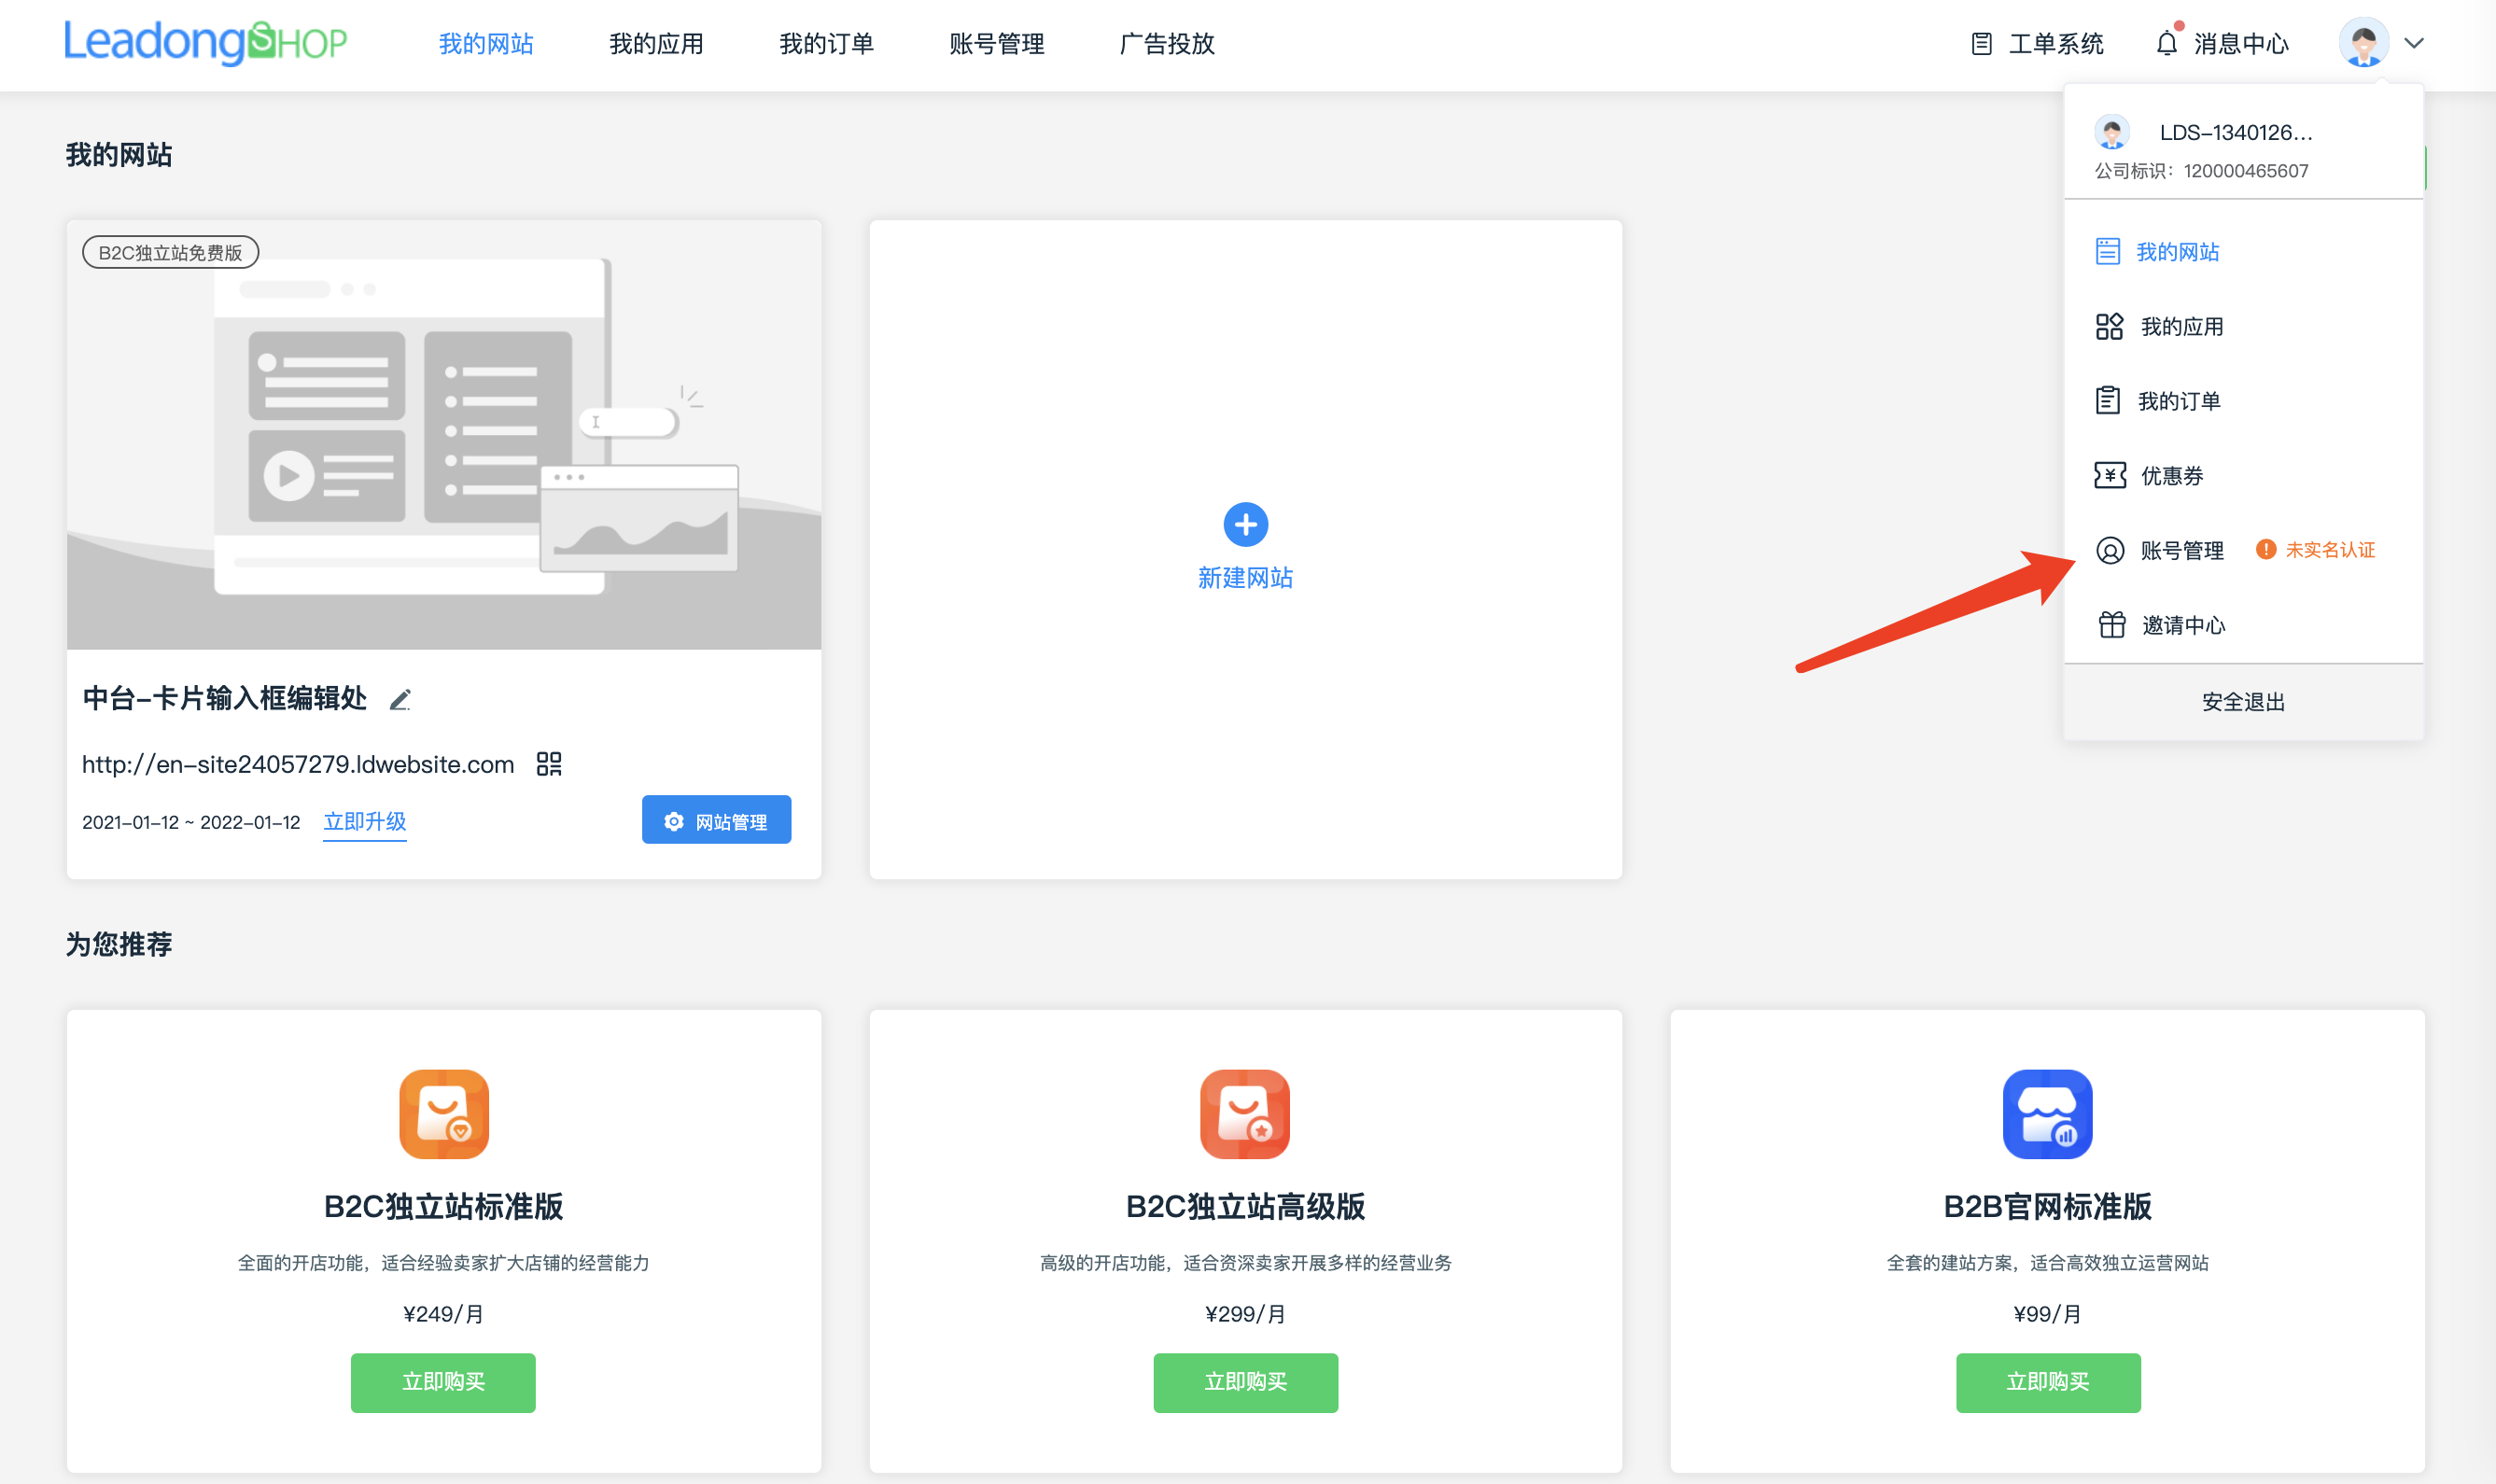This screenshot has width=2496, height=1484.
Task: Click the 邀请中心 gift icon
Action: (2111, 625)
